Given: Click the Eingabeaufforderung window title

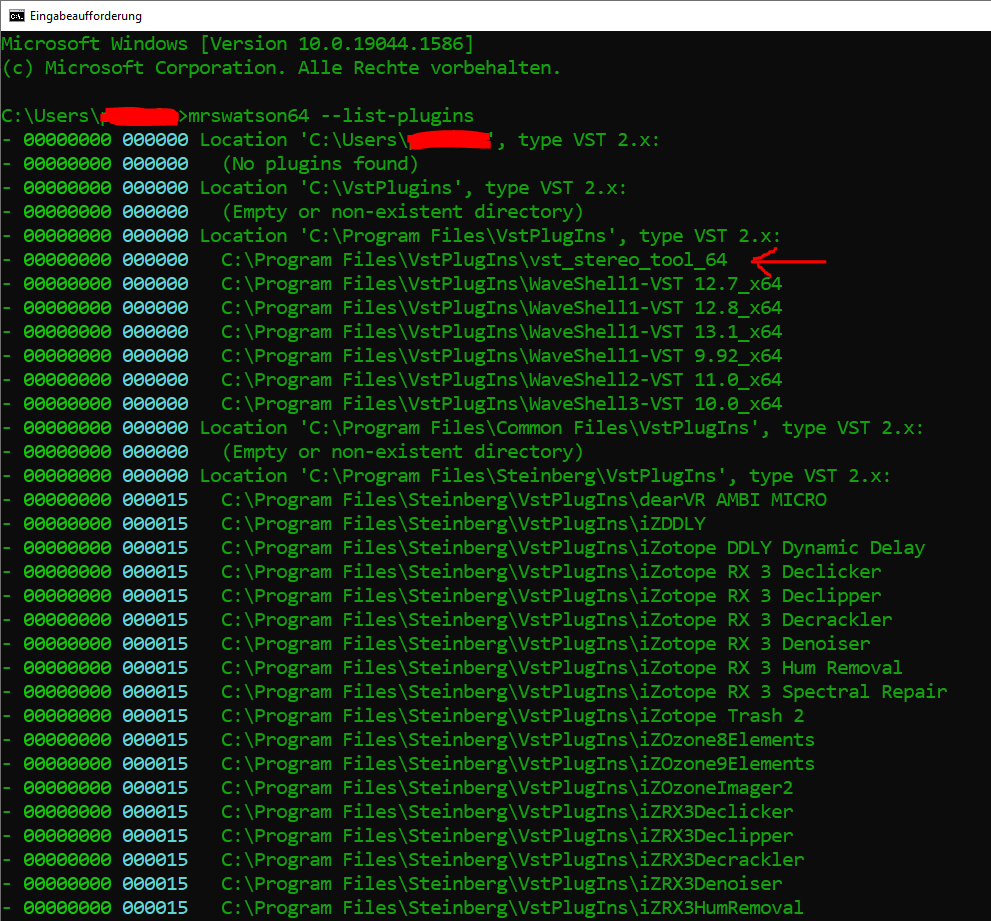Looking at the screenshot, I should coord(85,16).
